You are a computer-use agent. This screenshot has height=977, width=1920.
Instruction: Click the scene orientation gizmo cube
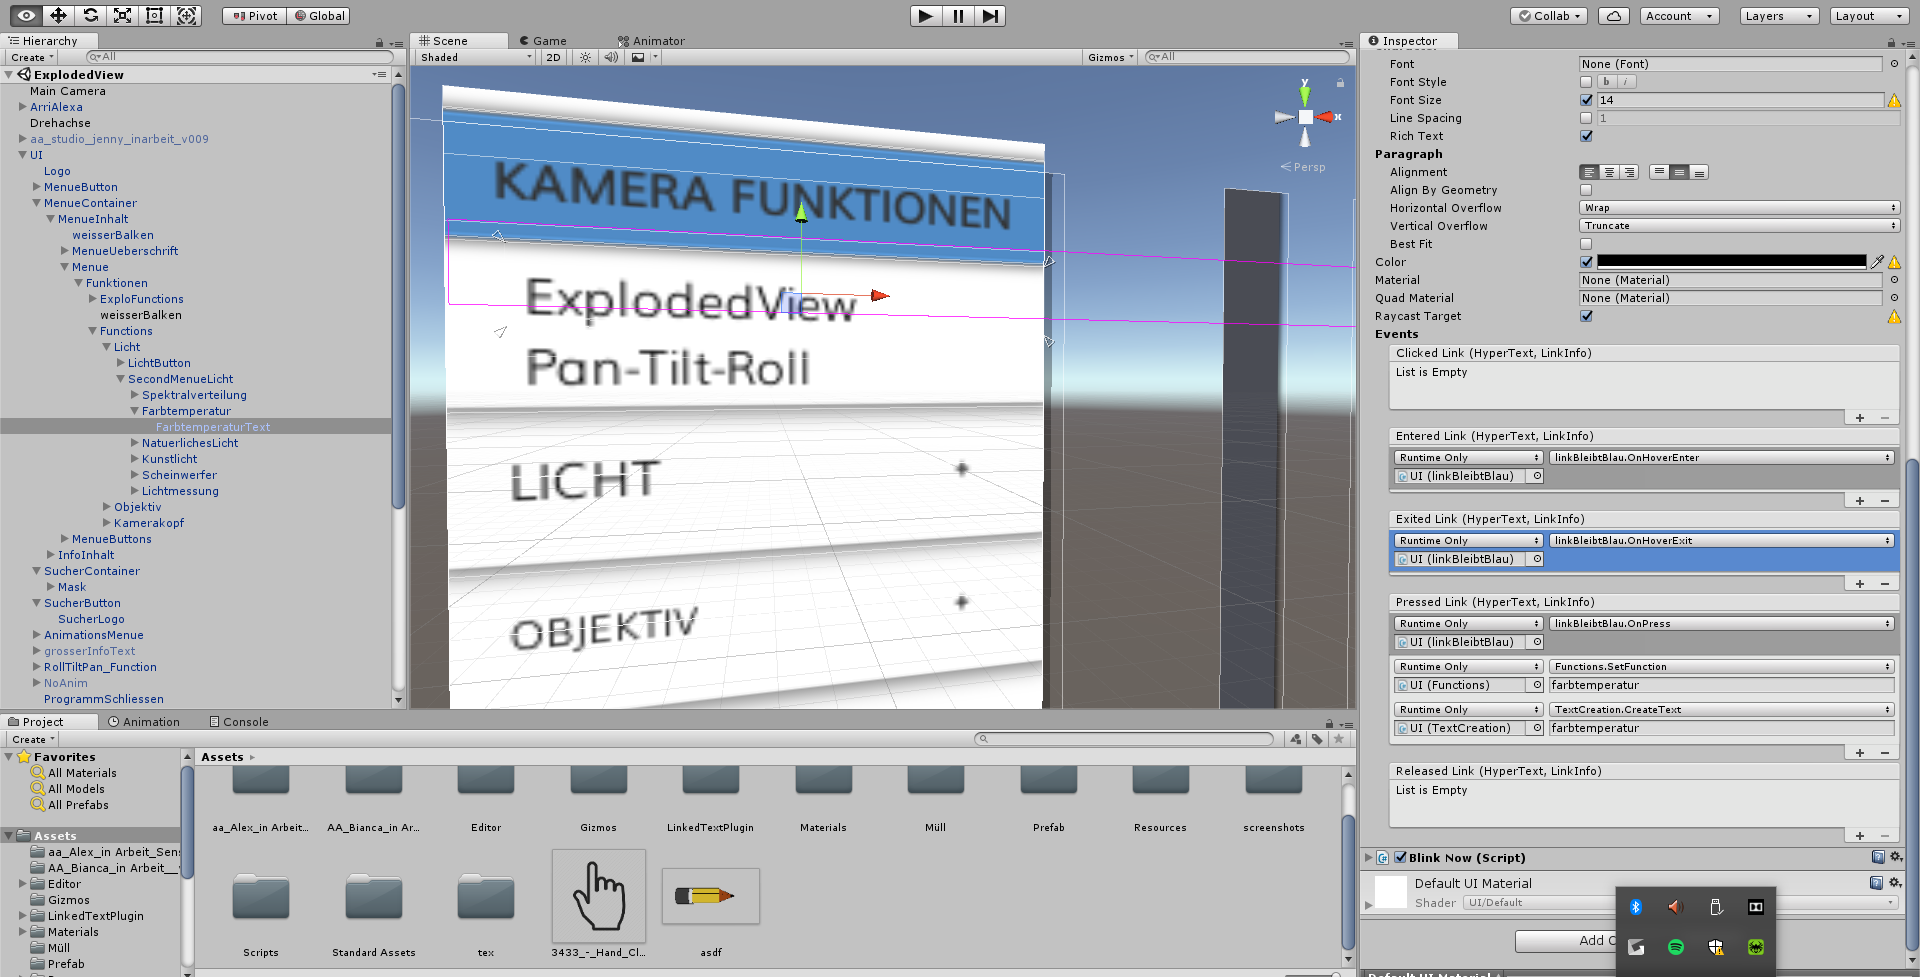click(x=1305, y=117)
